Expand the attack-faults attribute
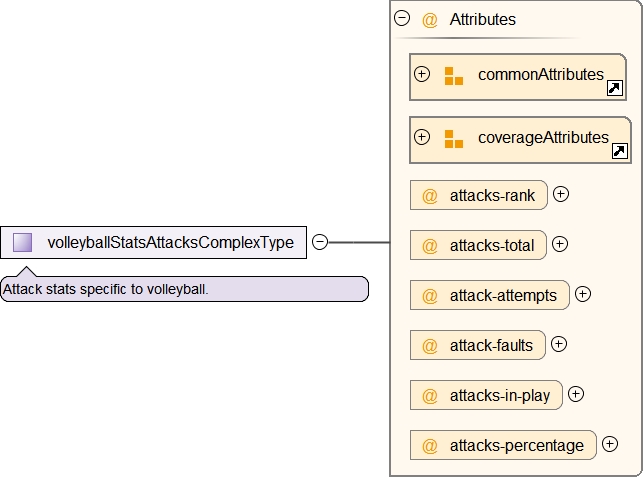The image size is (644, 478). [x=559, y=344]
